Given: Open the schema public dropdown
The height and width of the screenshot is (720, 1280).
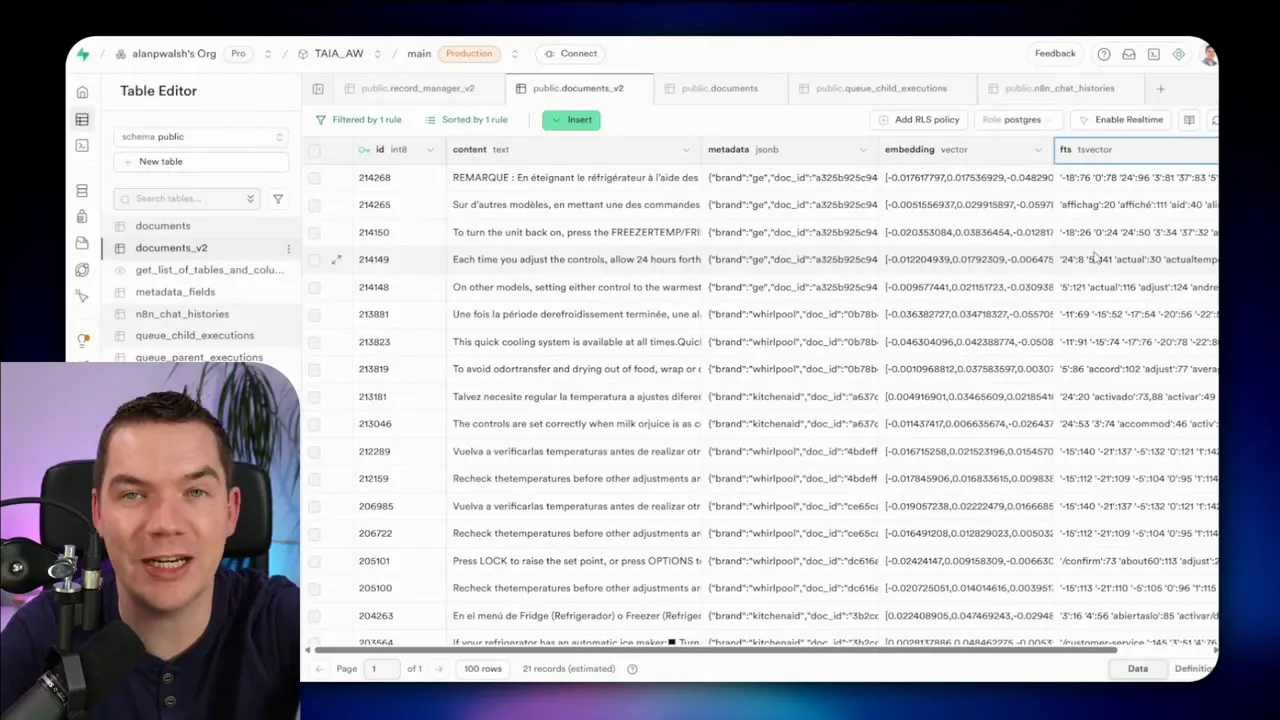Looking at the screenshot, I should [x=201, y=137].
